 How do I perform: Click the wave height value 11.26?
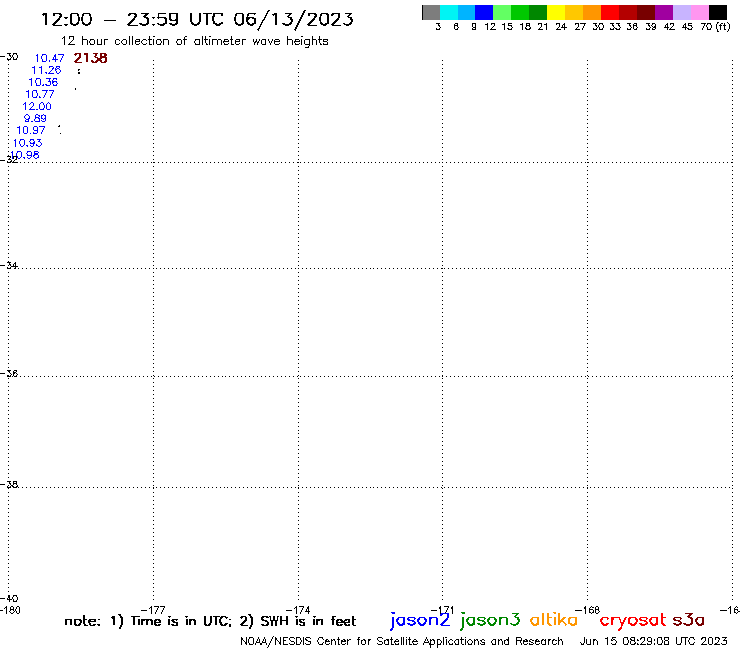point(46,70)
